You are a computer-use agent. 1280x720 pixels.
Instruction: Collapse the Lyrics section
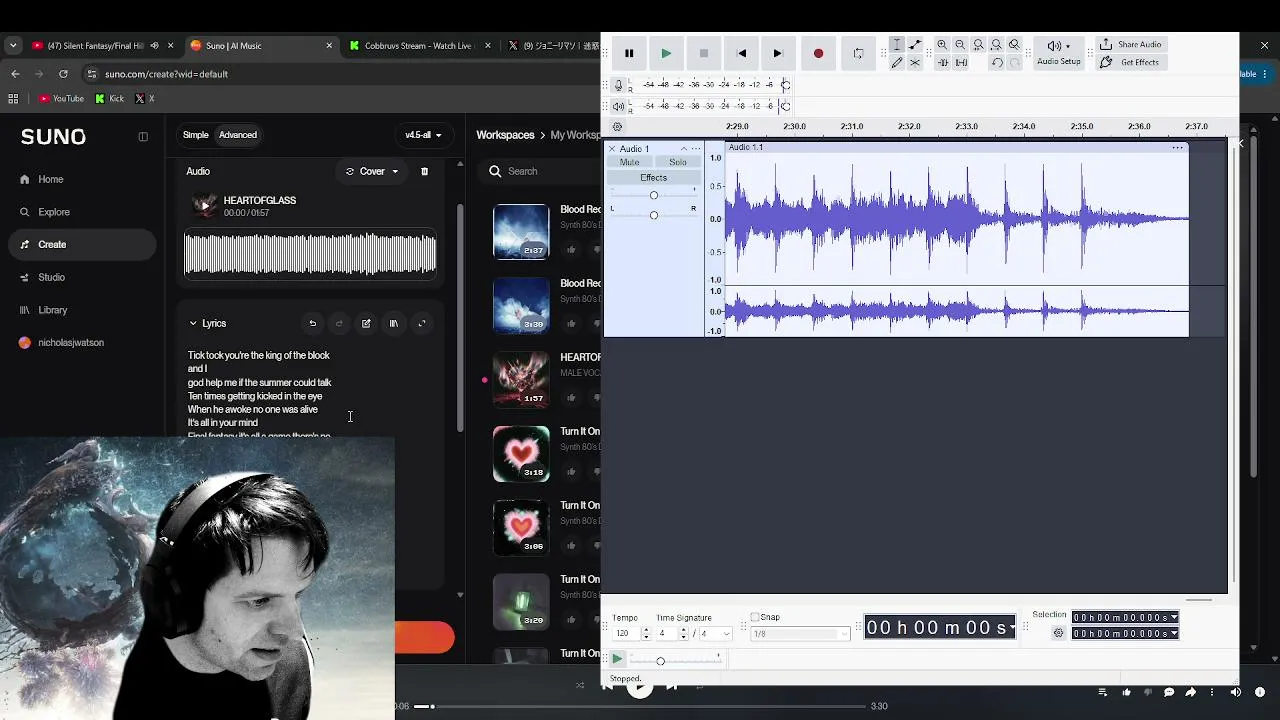pos(193,323)
